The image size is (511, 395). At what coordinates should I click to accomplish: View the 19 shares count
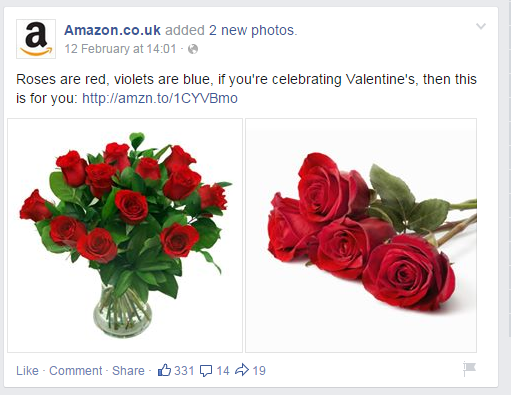click(x=259, y=371)
